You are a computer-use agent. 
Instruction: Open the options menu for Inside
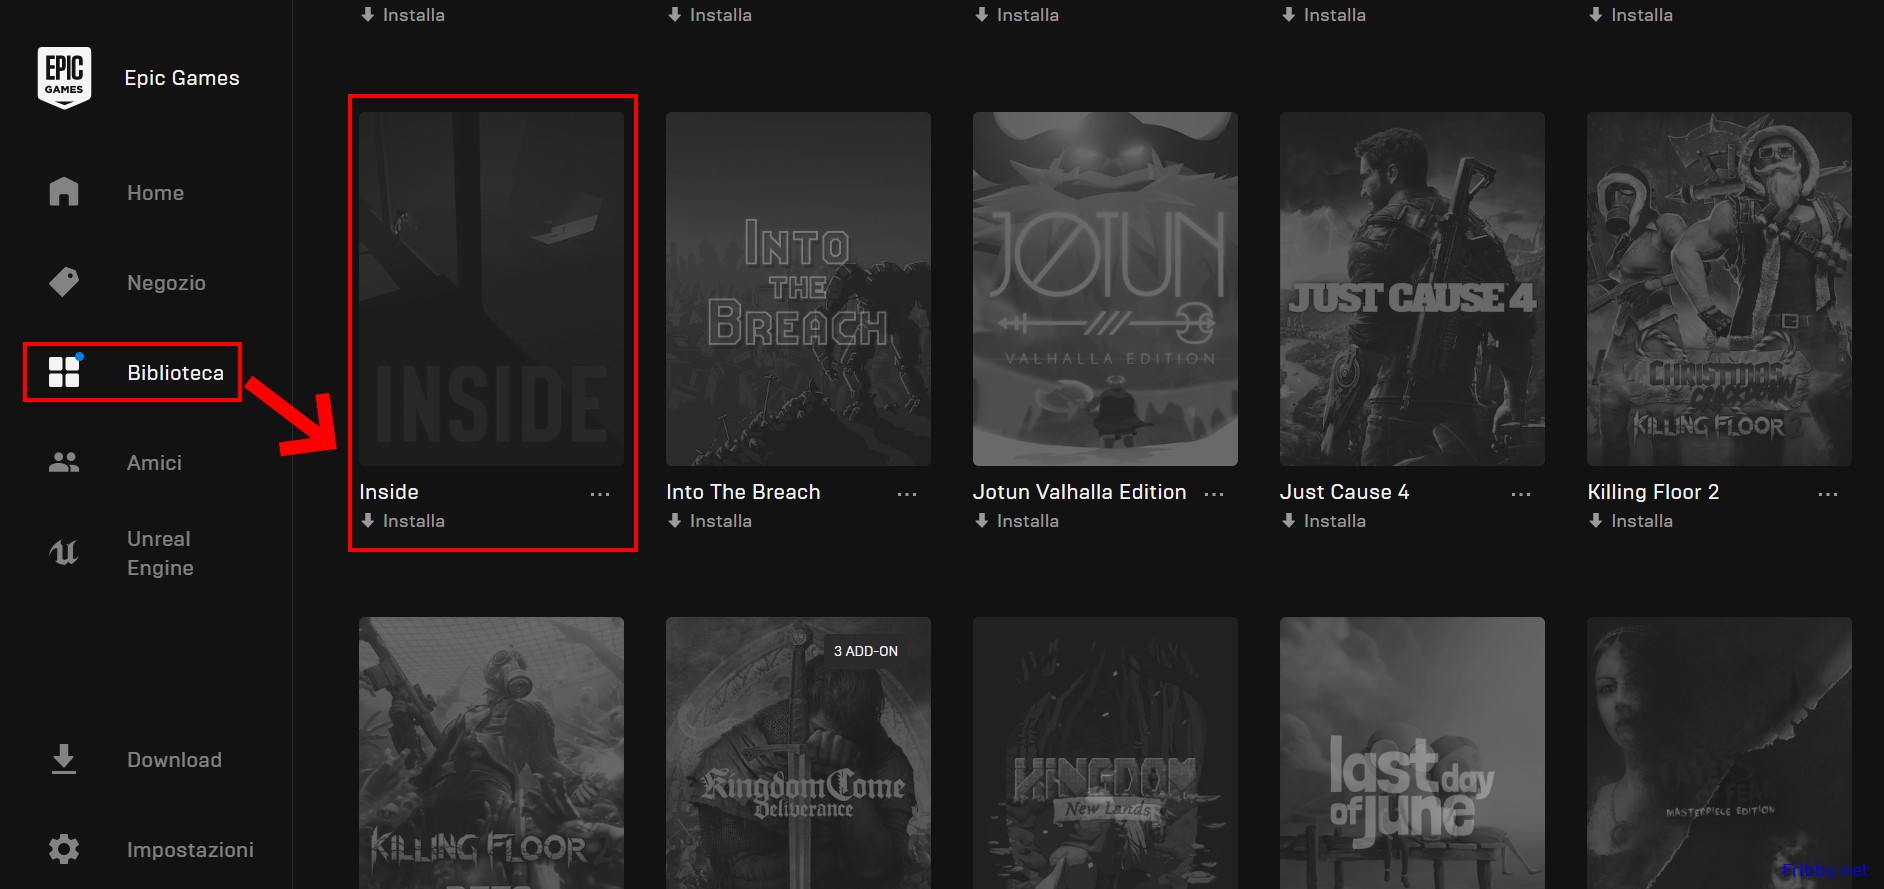(x=600, y=494)
